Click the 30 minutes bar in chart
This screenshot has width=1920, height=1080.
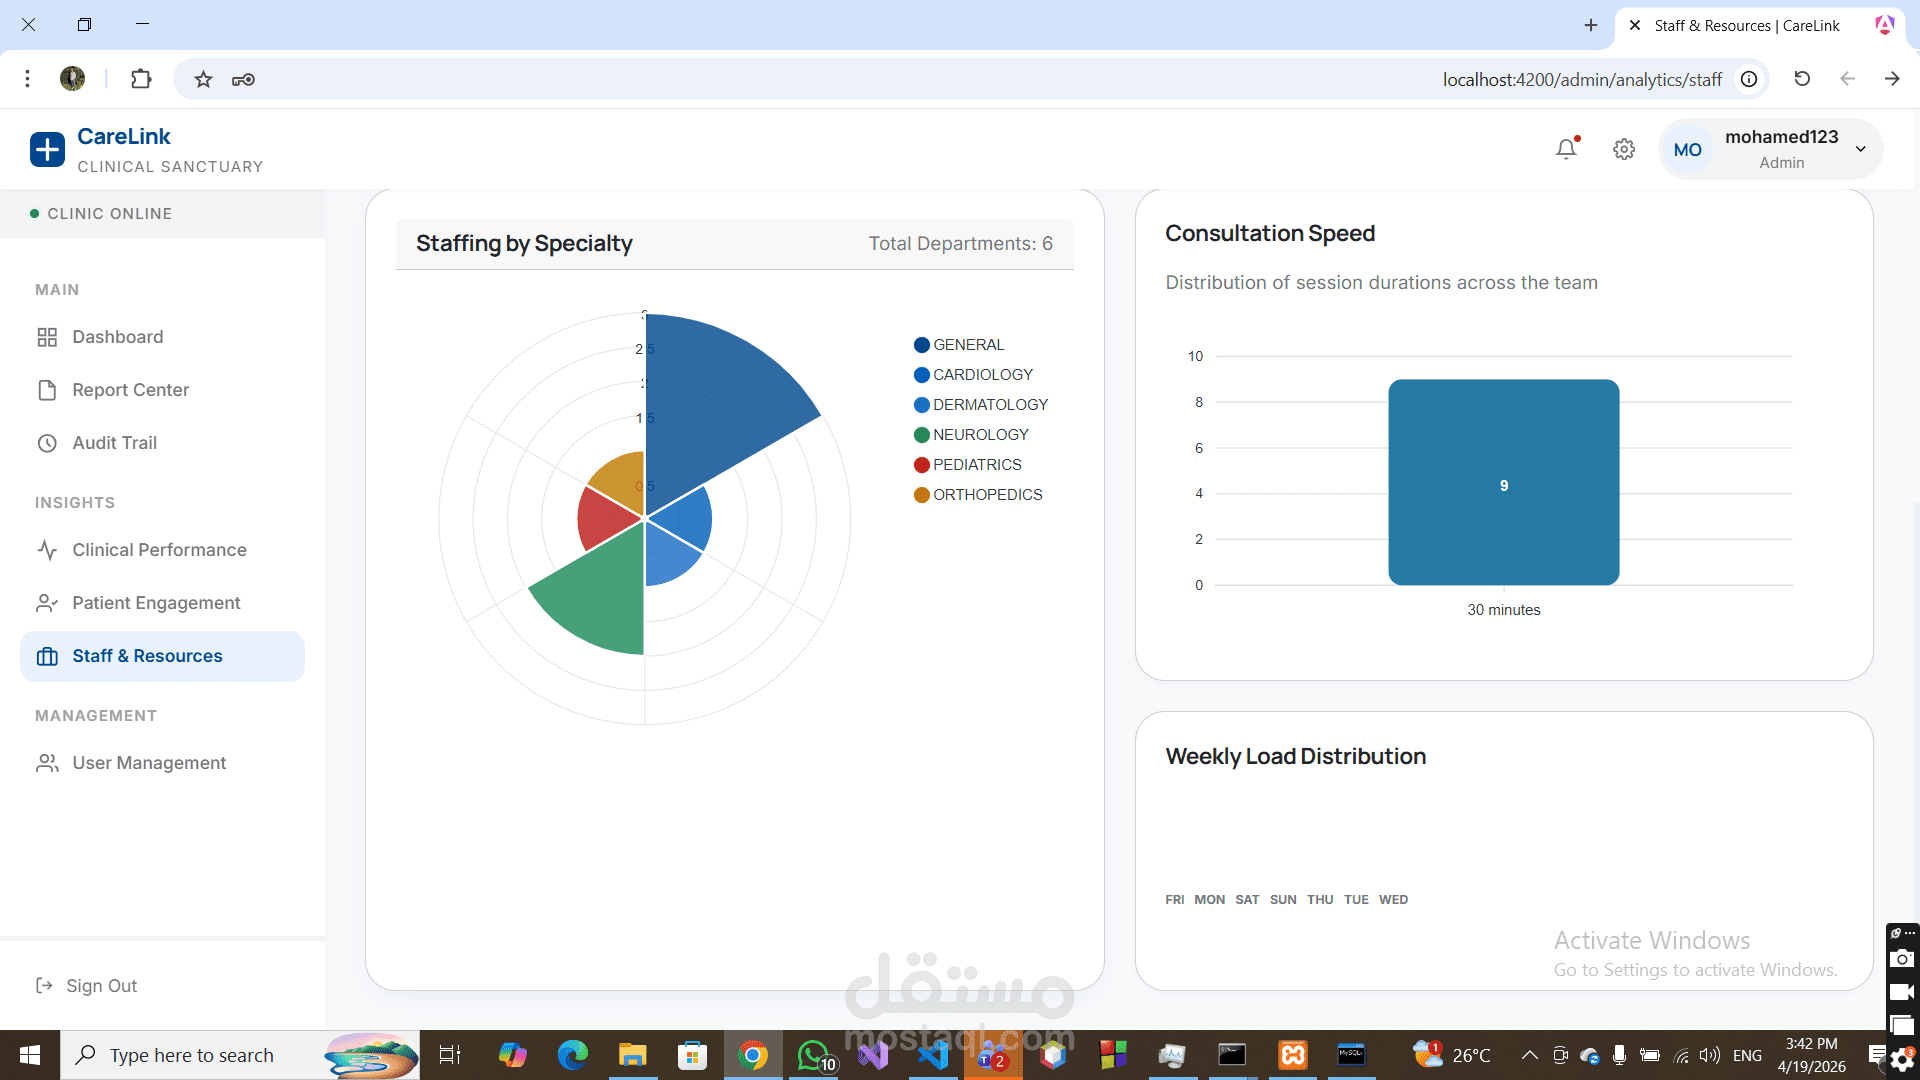pos(1503,483)
